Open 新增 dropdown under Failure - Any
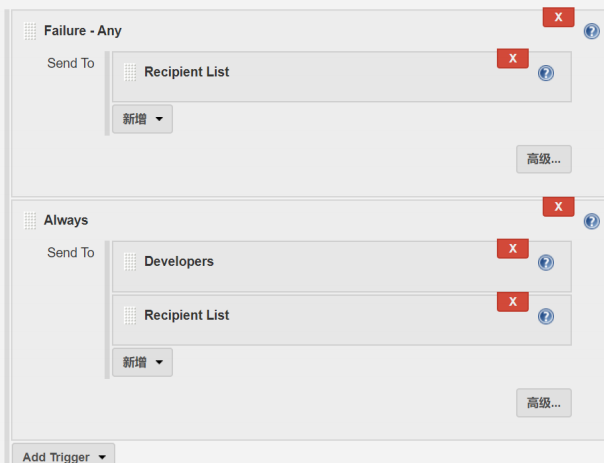 142,119
